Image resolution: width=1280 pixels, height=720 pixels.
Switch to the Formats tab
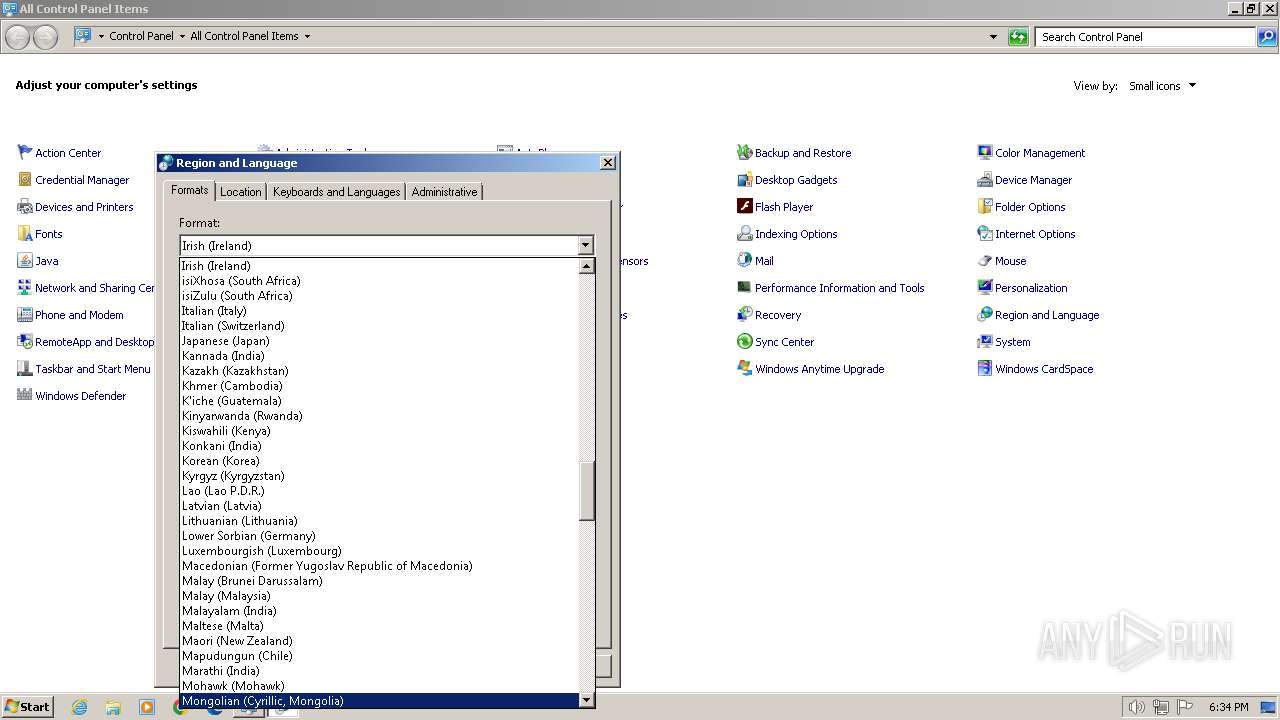coord(189,190)
